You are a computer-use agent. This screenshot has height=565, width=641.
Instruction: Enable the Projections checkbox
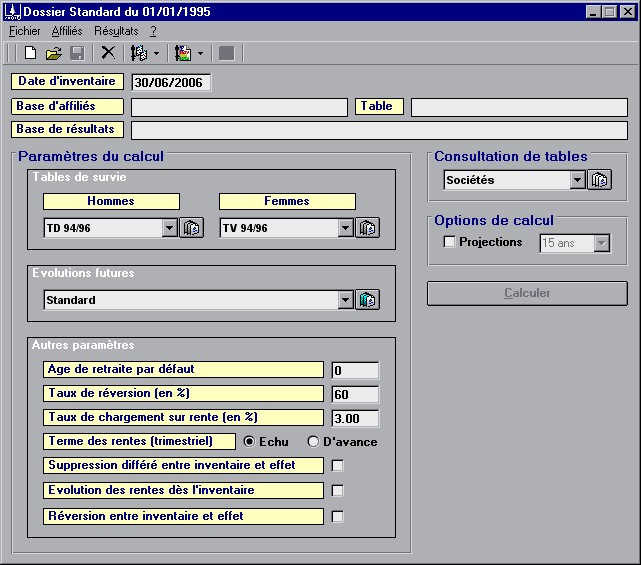(x=449, y=242)
